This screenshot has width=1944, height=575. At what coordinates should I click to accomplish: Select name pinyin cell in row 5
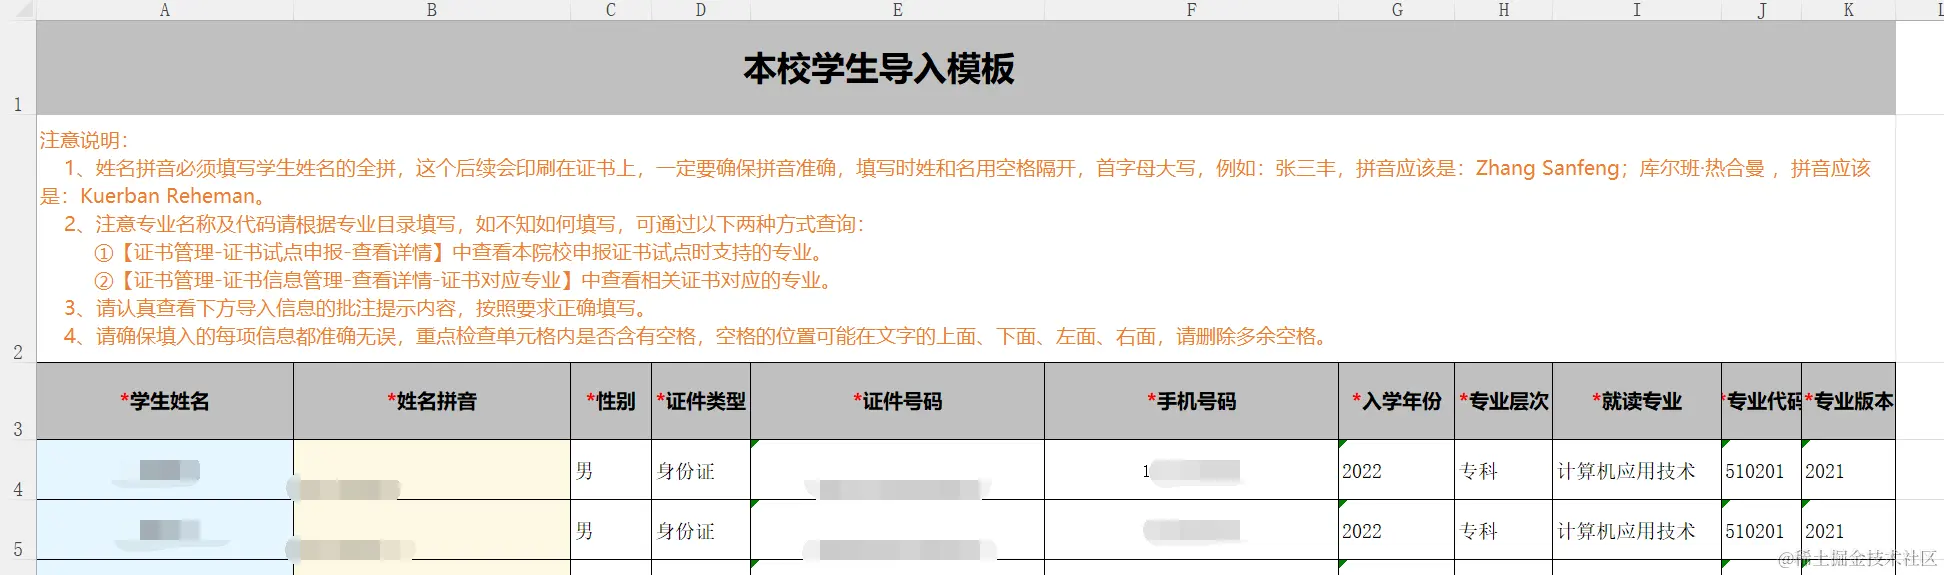click(x=432, y=530)
